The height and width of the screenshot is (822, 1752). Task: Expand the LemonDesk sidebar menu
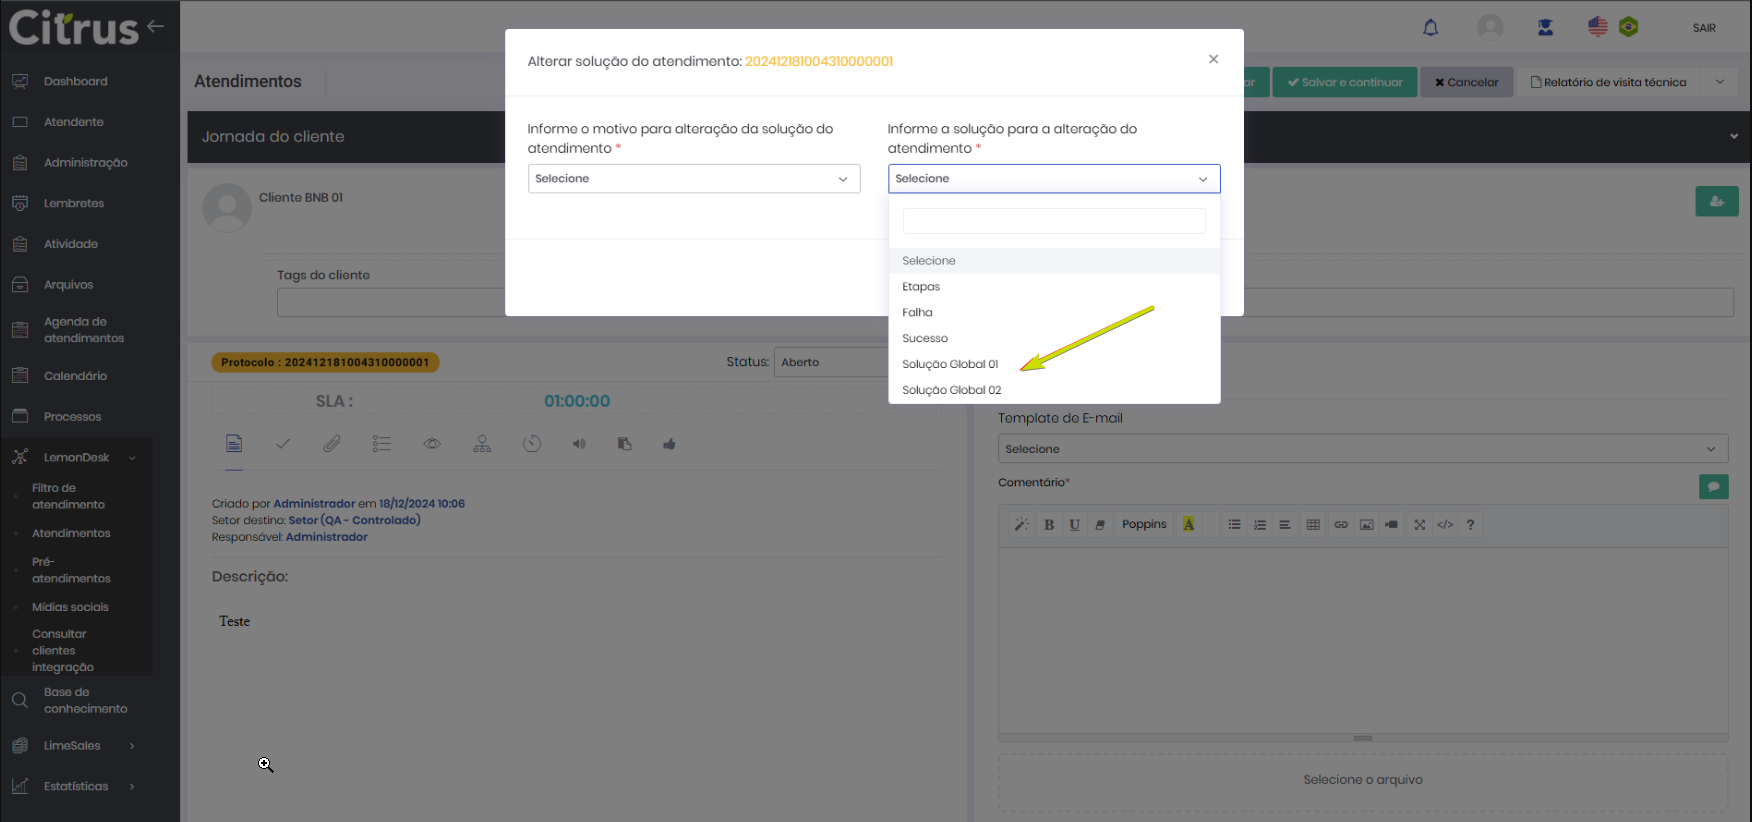tap(76, 457)
